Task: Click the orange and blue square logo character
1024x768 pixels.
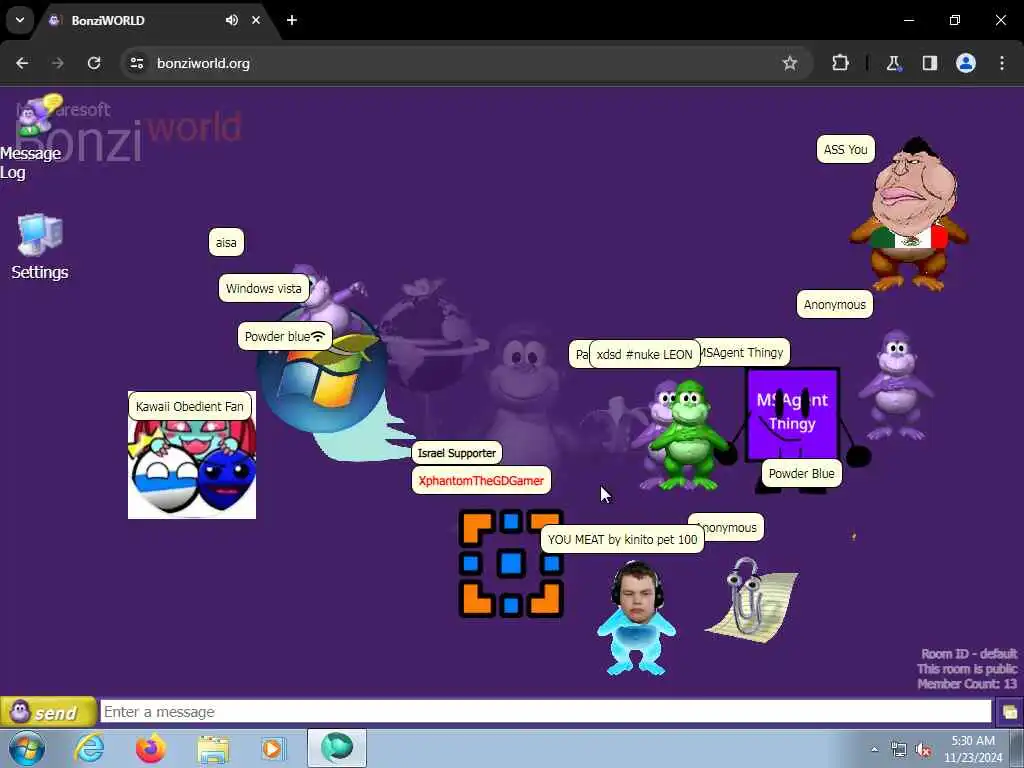Action: 511,564
